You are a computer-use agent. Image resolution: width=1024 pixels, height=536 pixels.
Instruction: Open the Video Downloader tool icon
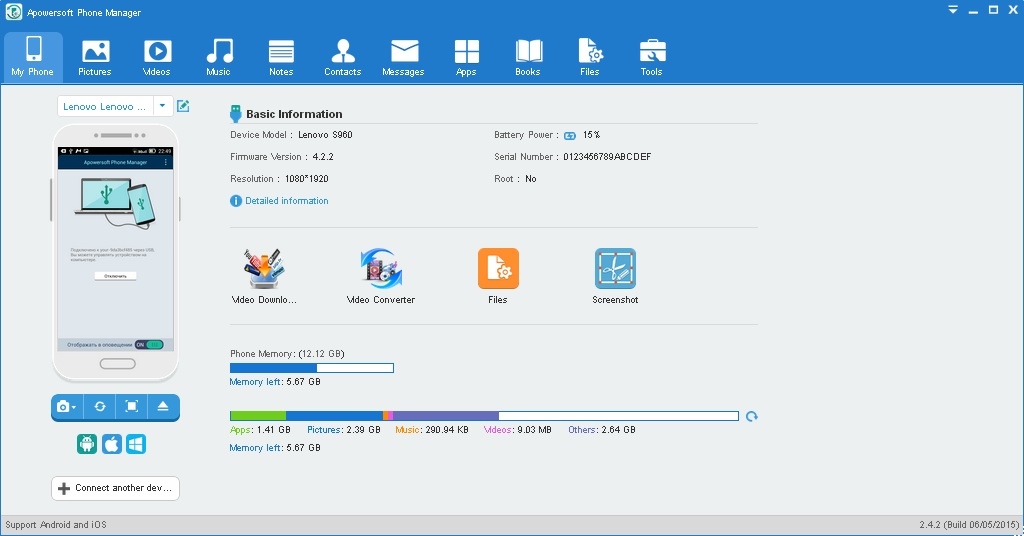click(264, 269)
